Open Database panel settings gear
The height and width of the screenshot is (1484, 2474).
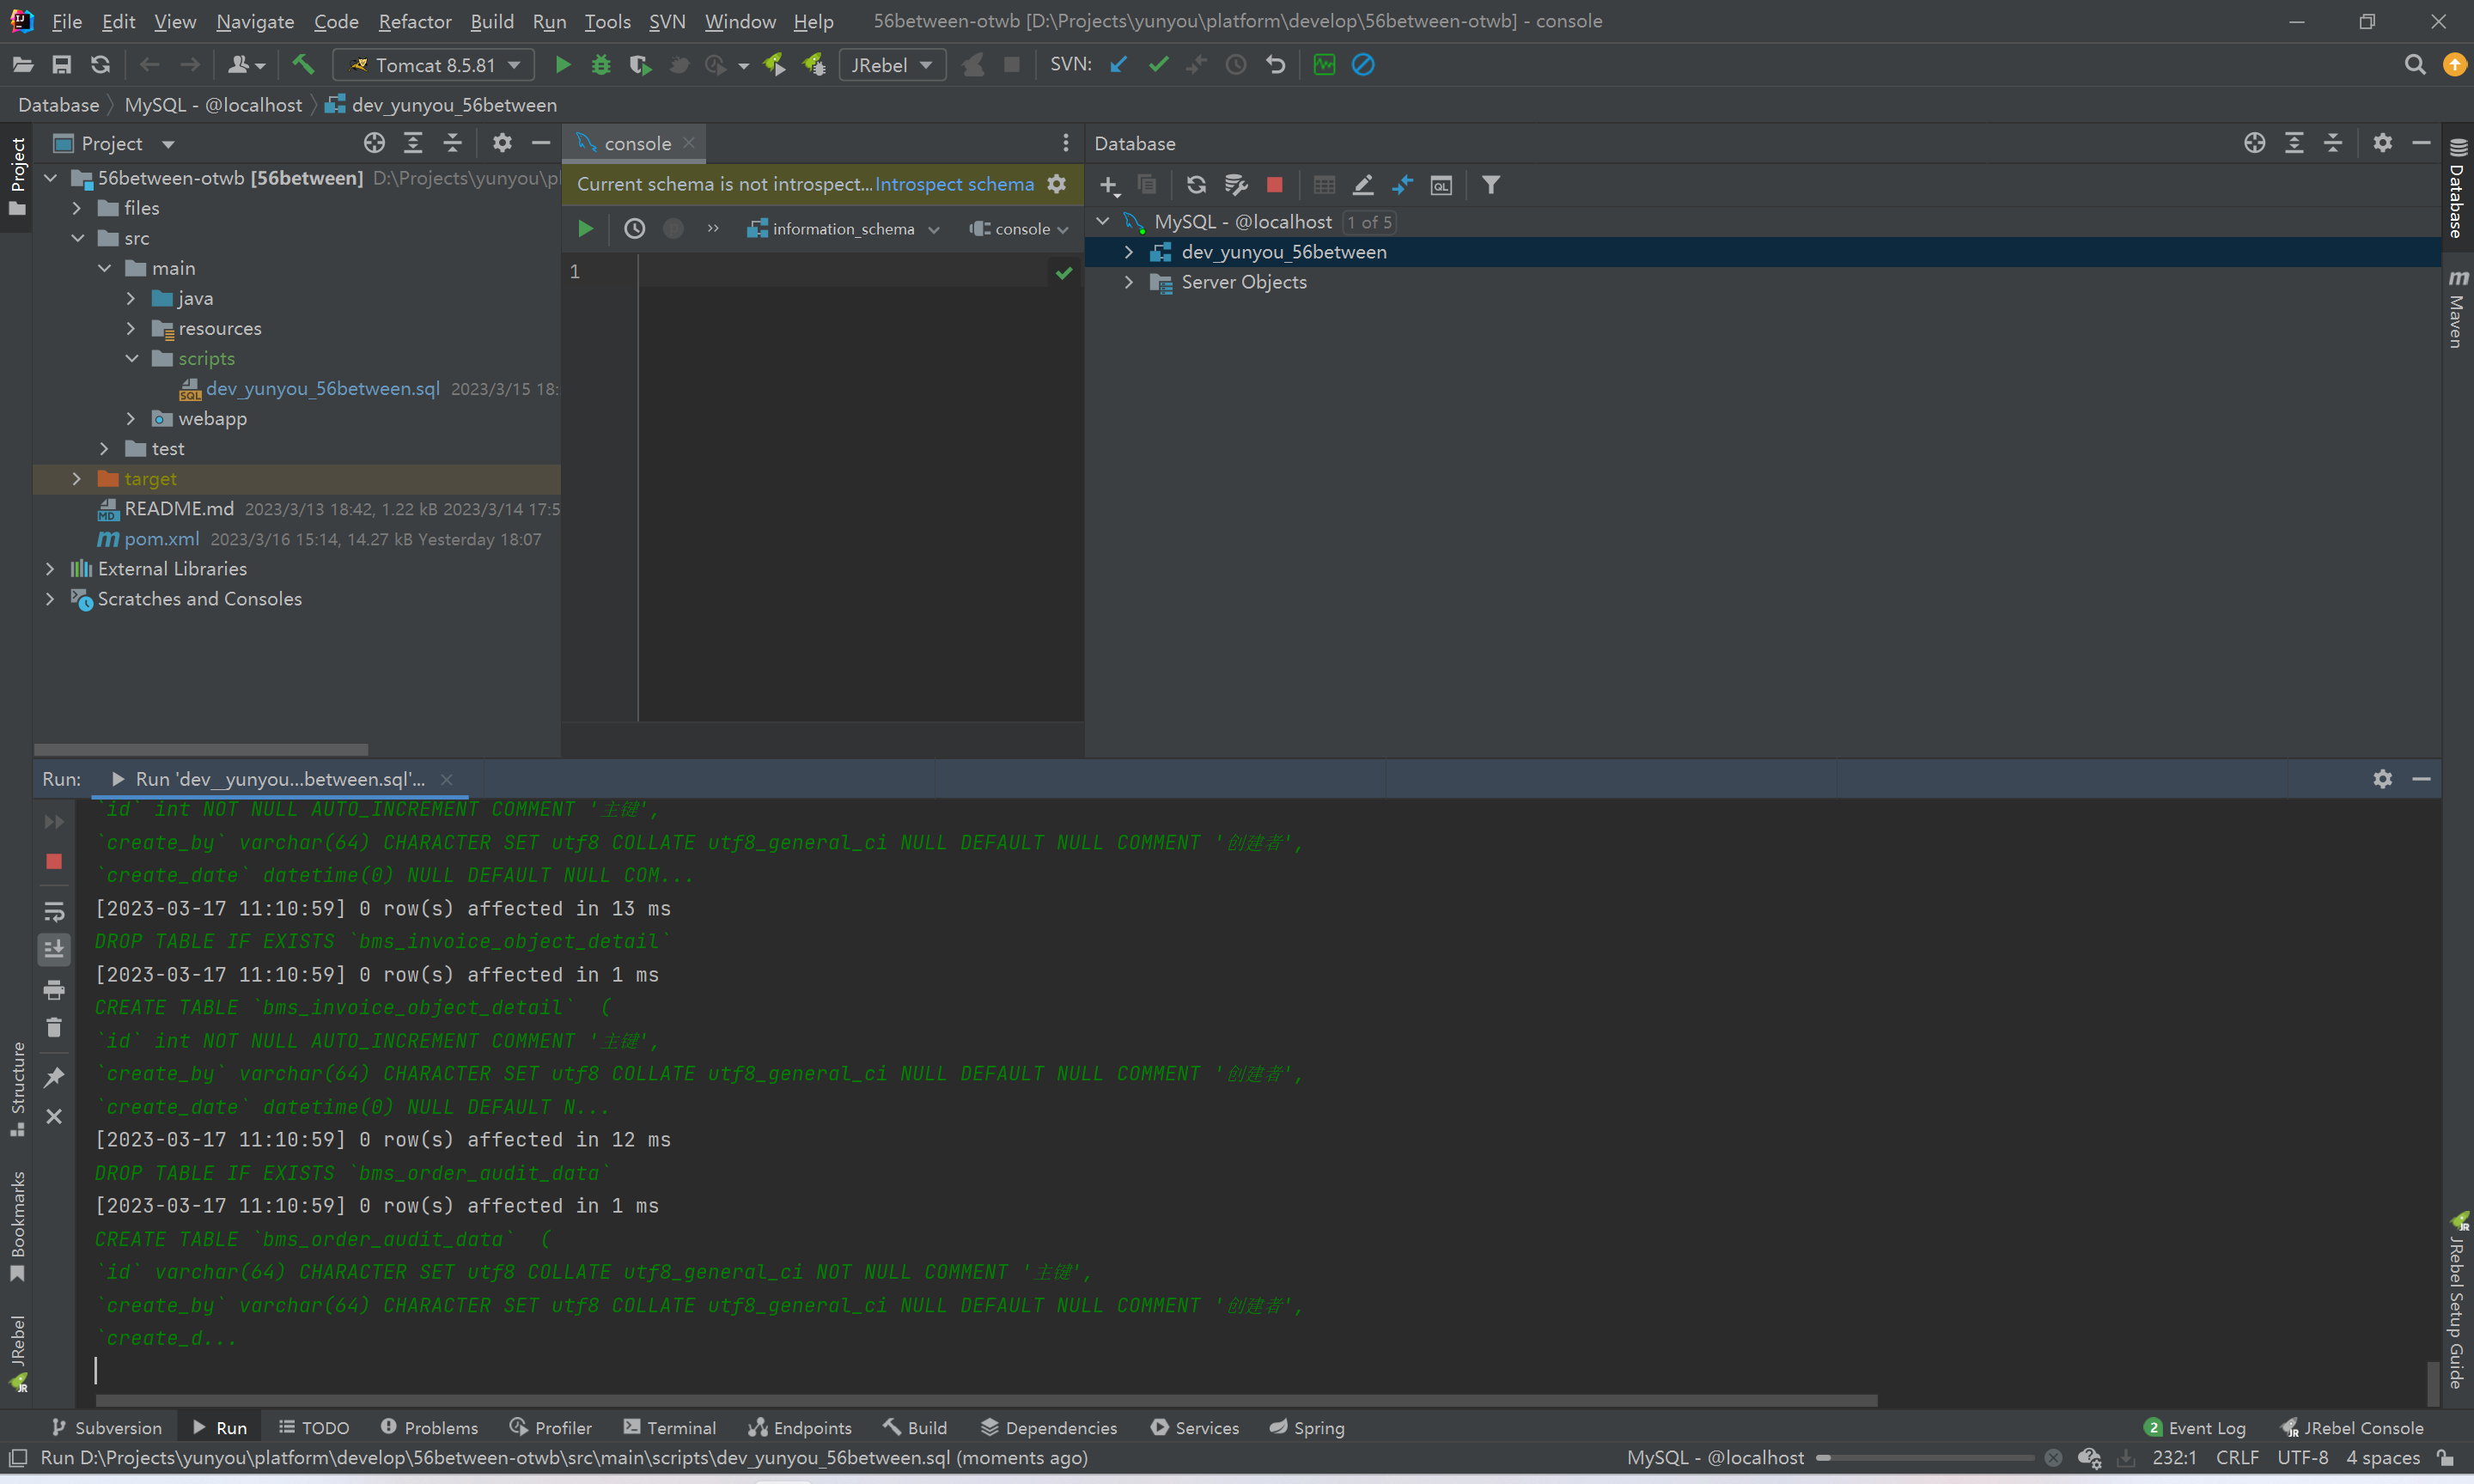pos(2382,143)
